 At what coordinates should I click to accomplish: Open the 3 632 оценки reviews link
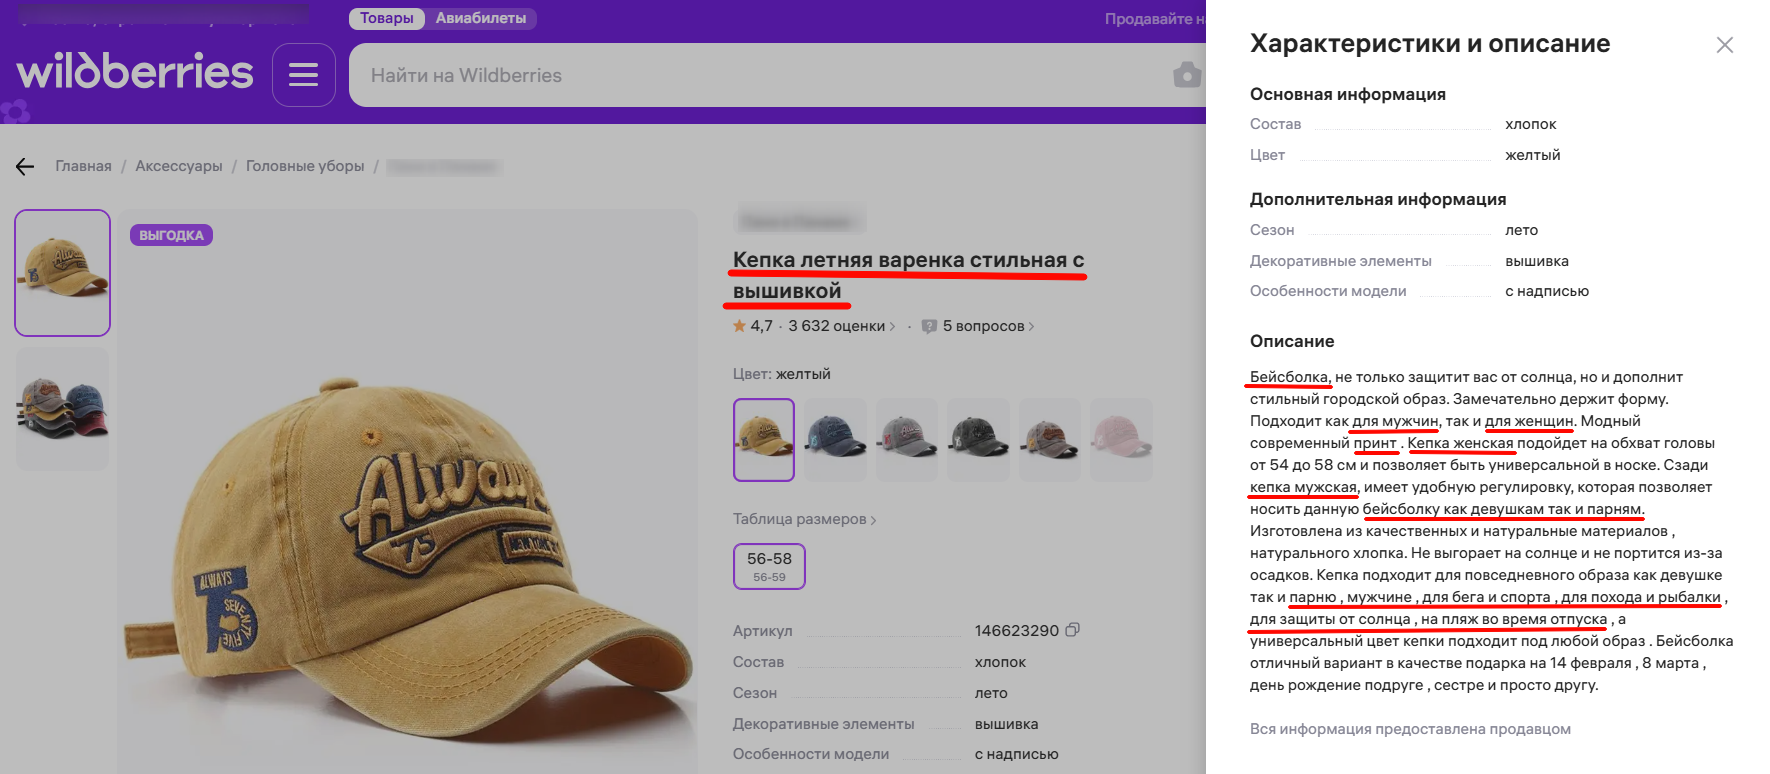[x=841, y=326]
